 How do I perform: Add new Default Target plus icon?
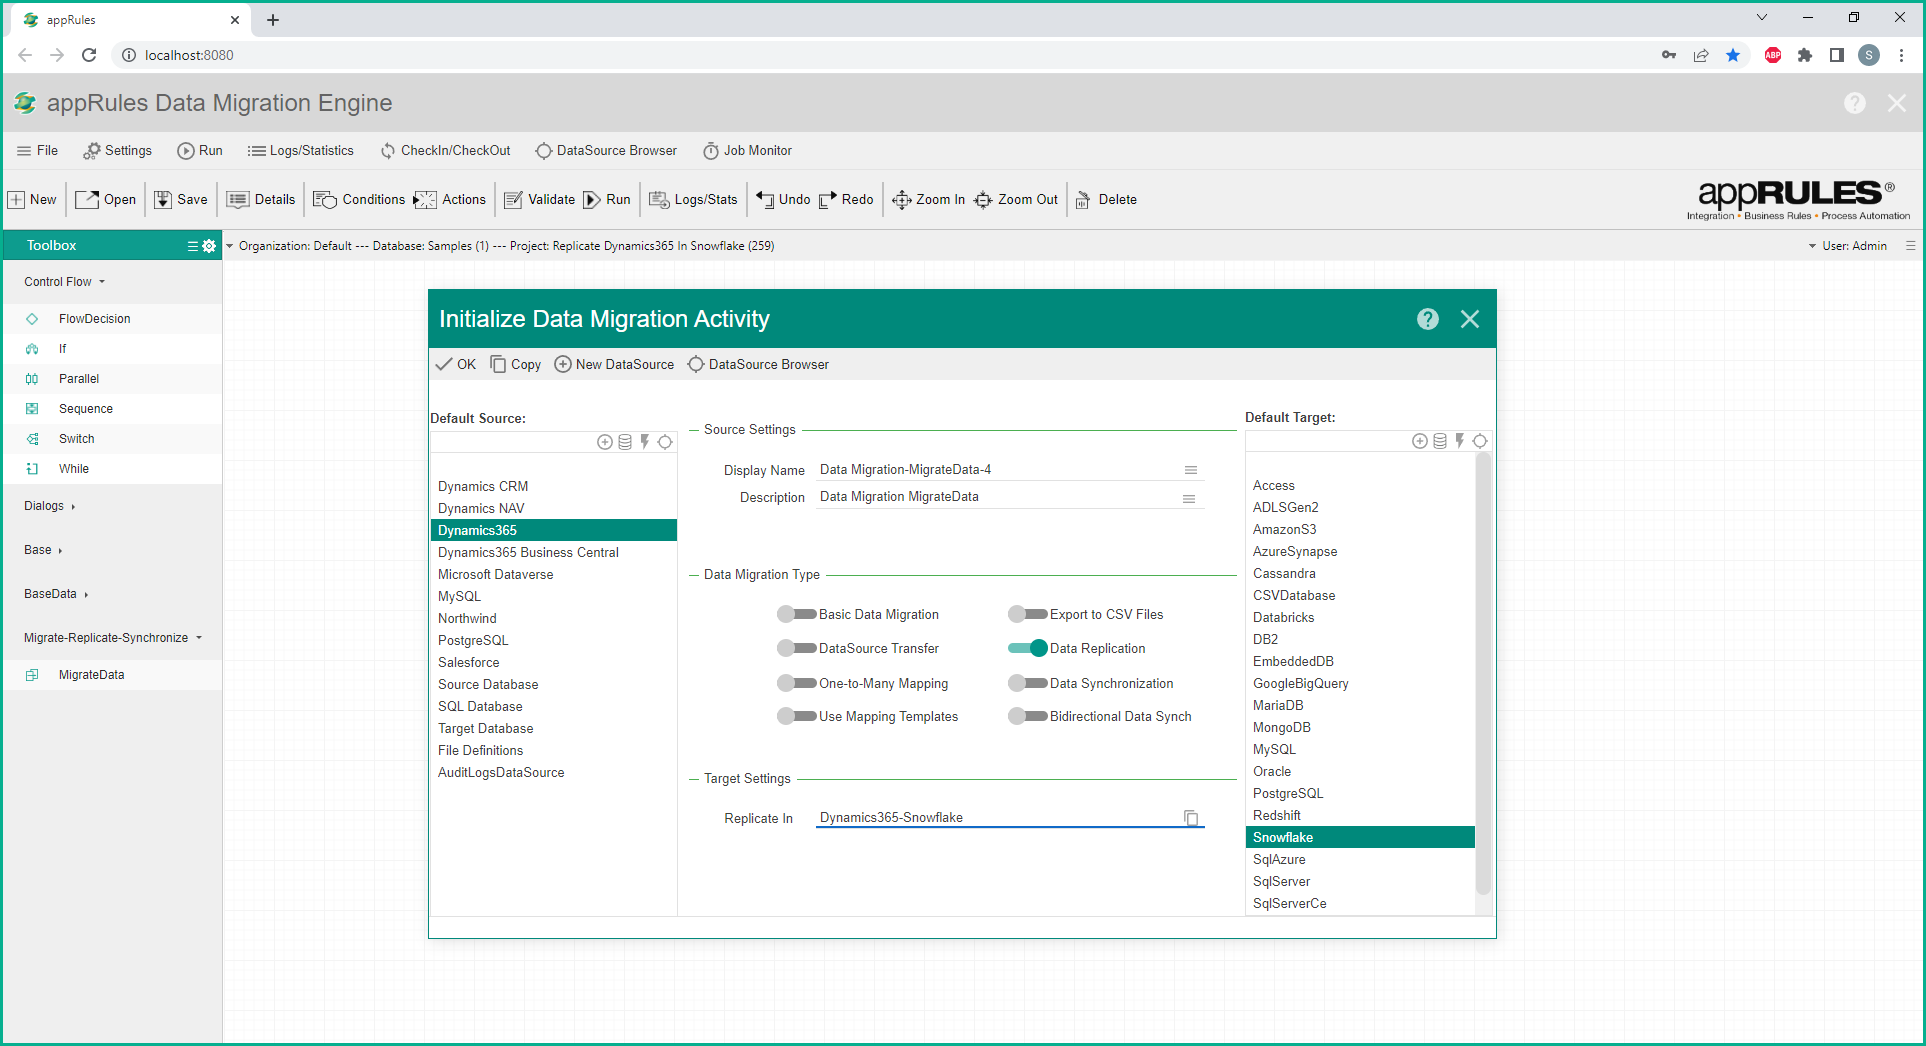pyautogui.click(x=1420, y=441)
